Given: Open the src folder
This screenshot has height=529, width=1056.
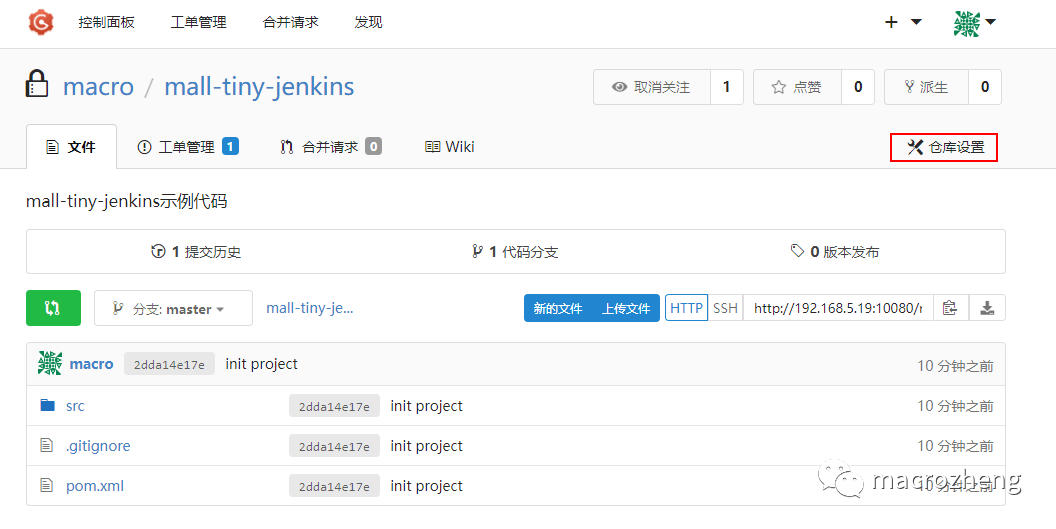Looking at the screenshot, I should [75, 406].
